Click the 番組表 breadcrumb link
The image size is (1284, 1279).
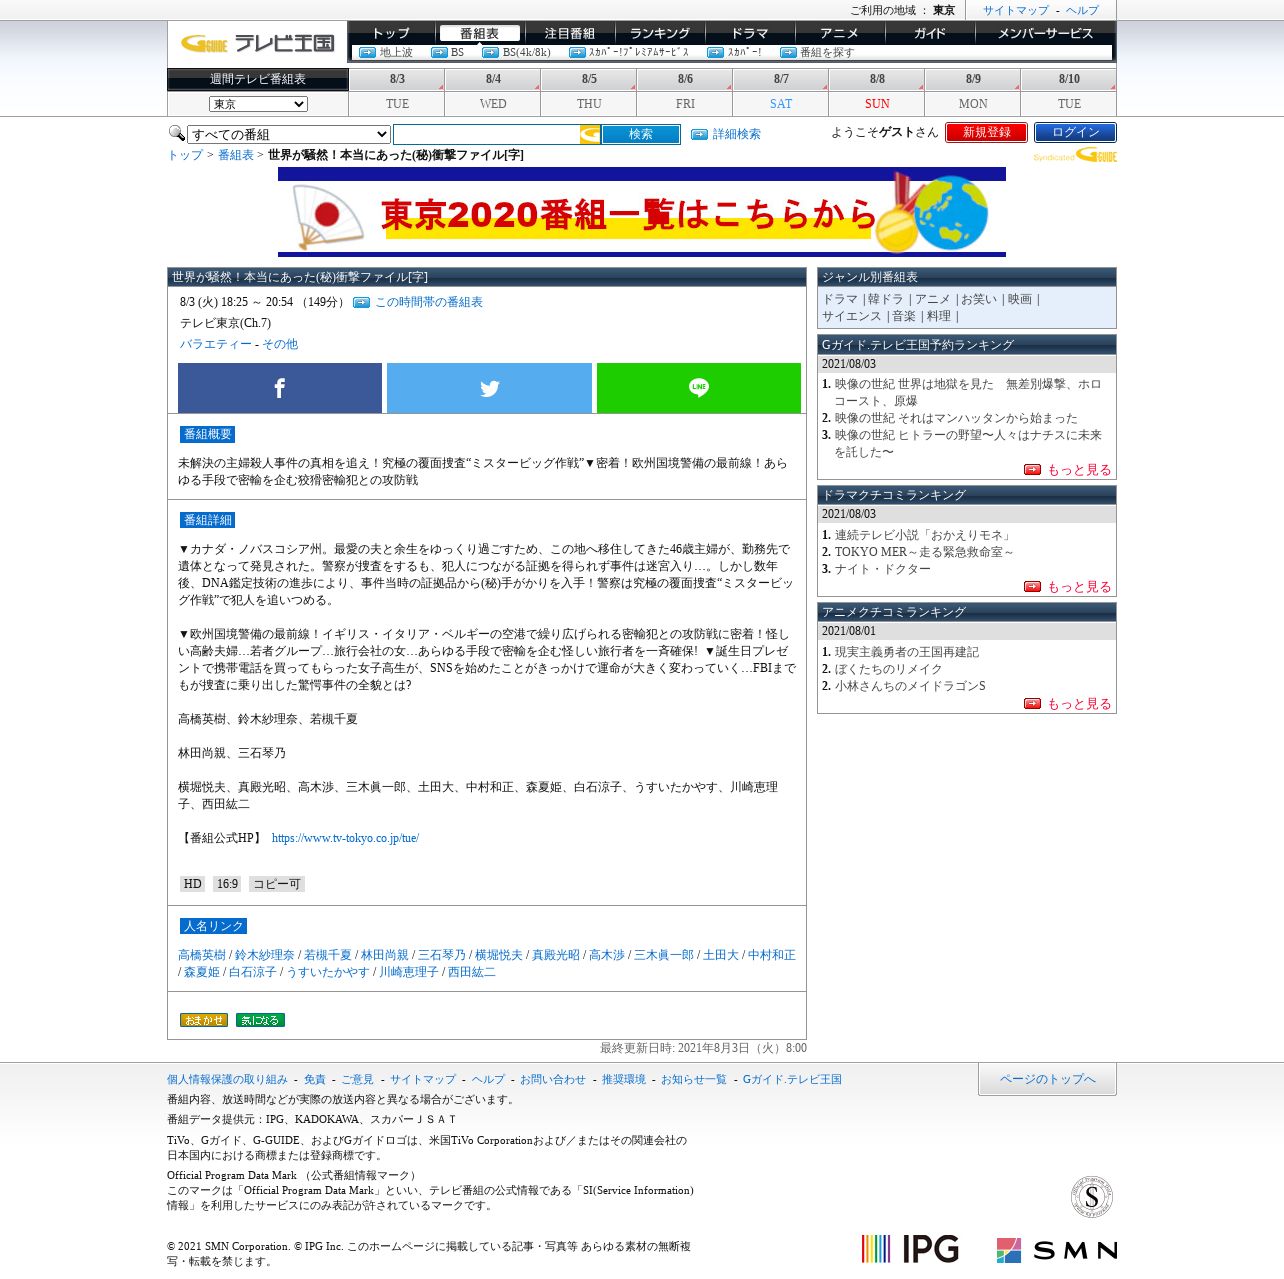click(x=236, y=155)
